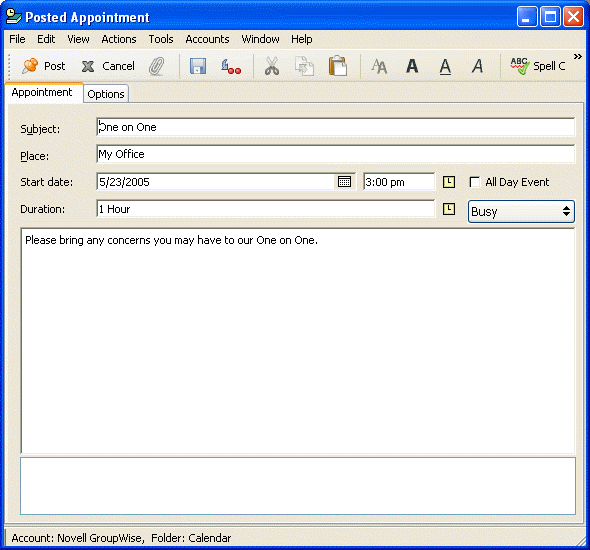Click the Cancel button

tap(108, 66)
